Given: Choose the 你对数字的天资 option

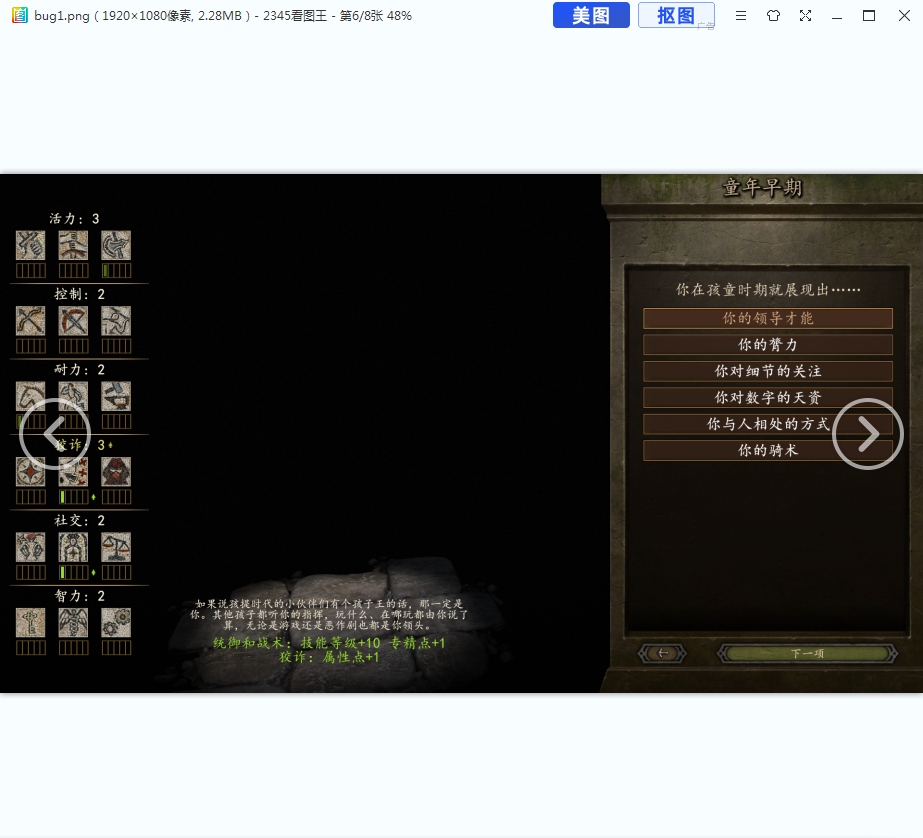Looking at the screenshot, I should pos(768,398).
